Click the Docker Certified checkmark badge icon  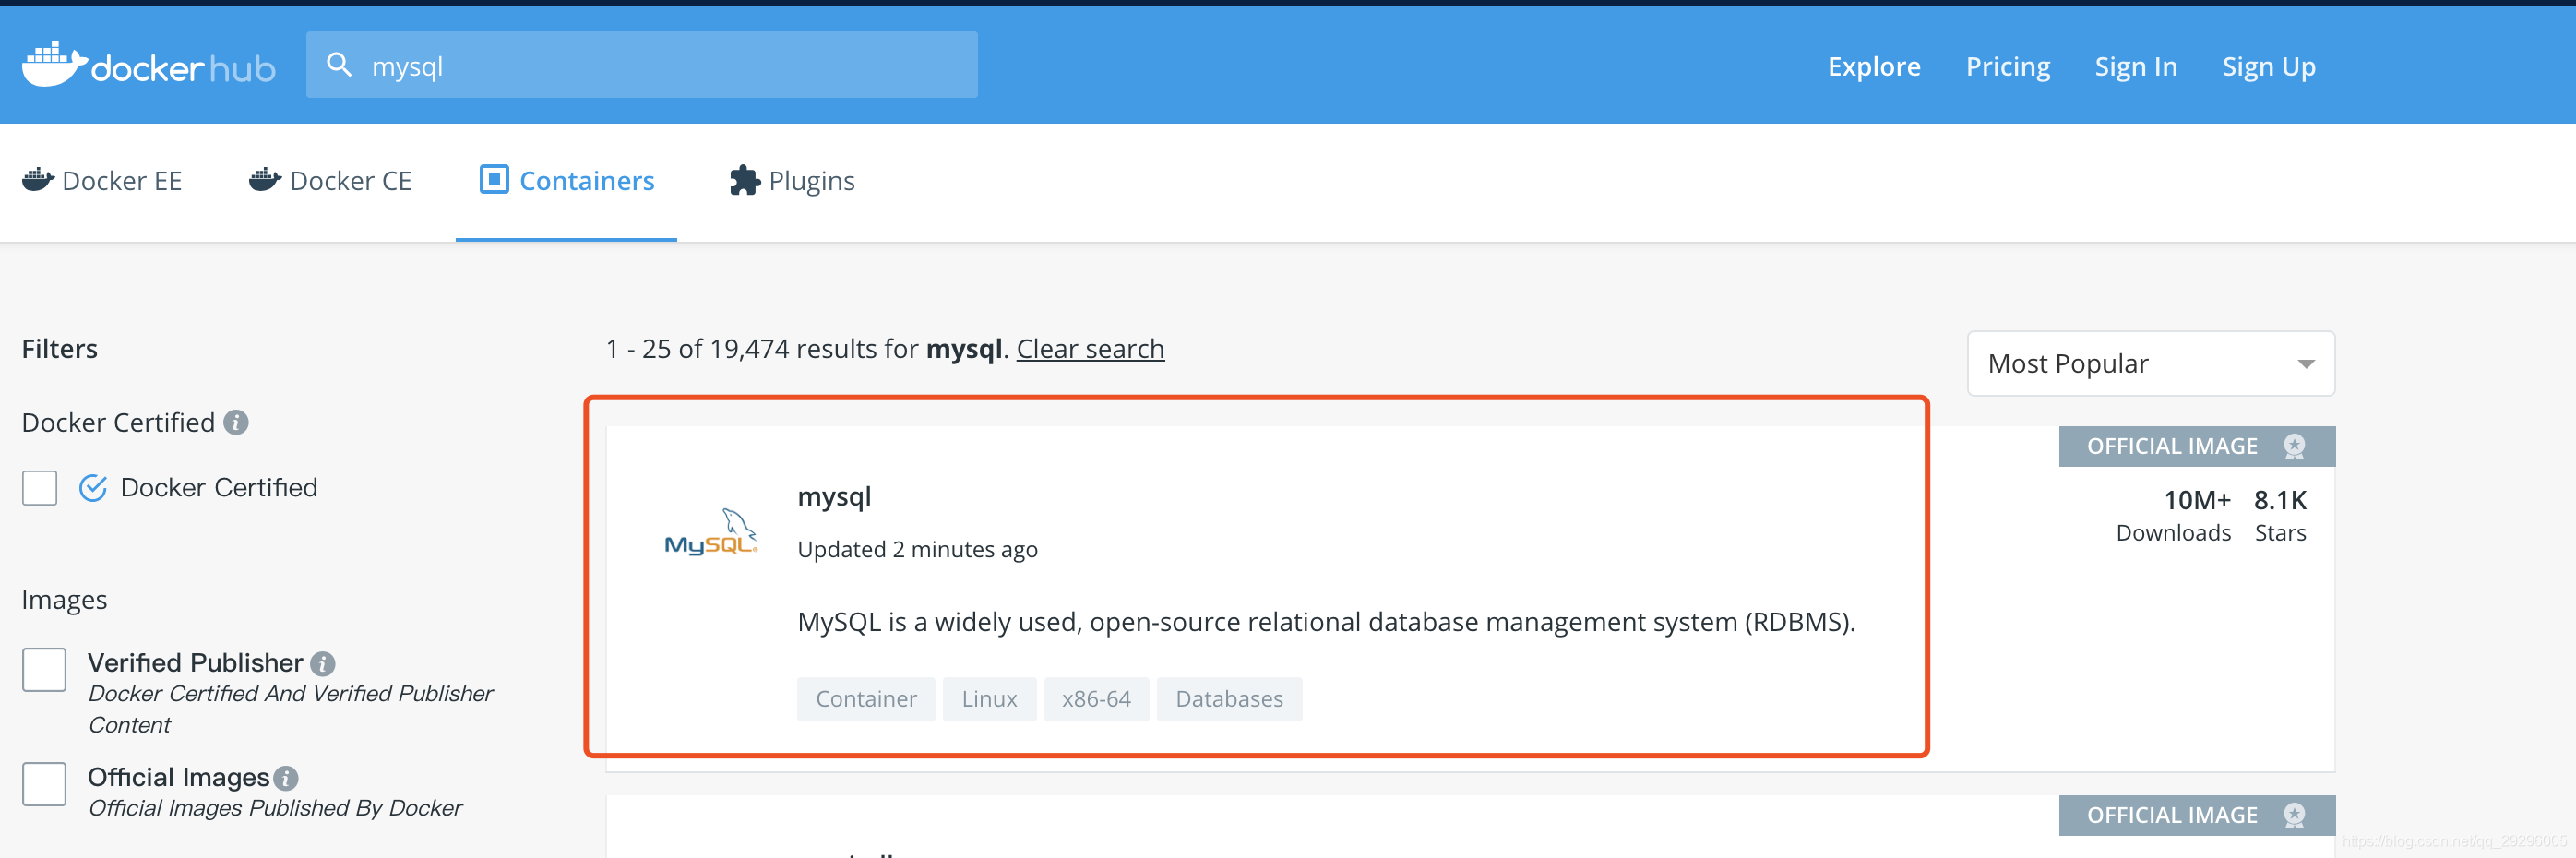(x=93, y=488)
